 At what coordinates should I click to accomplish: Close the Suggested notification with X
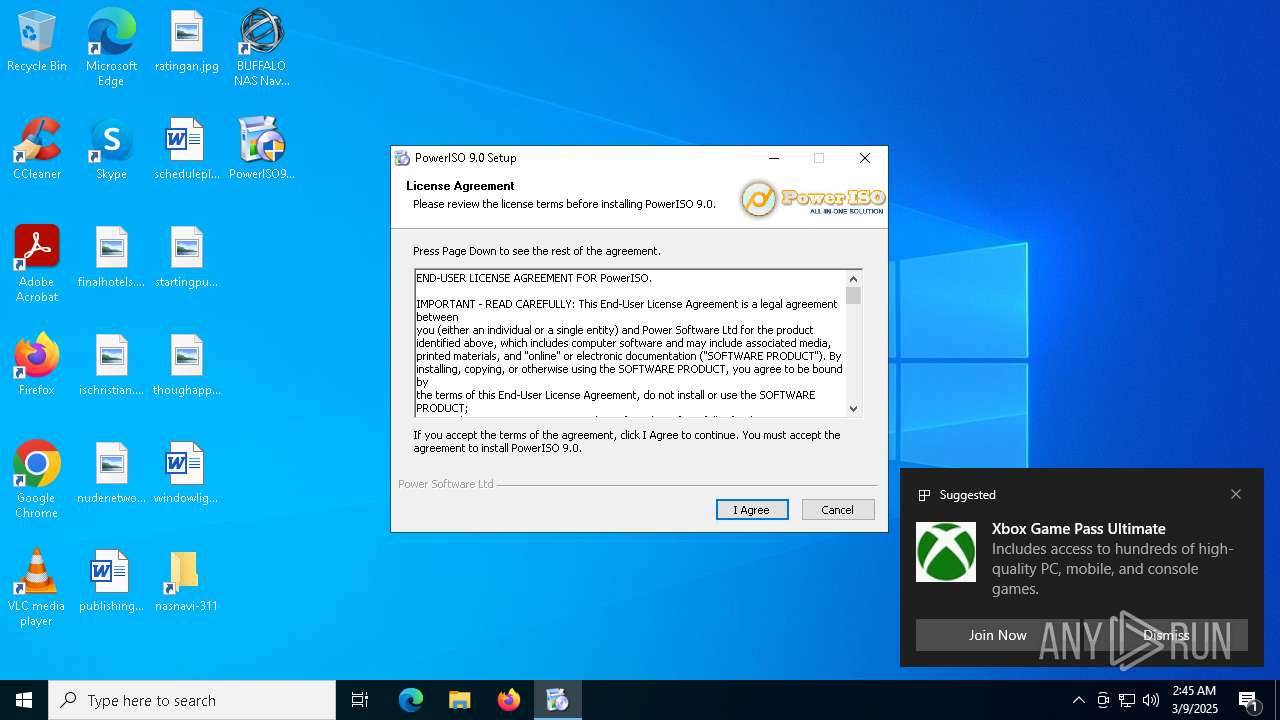point(1236,494)
